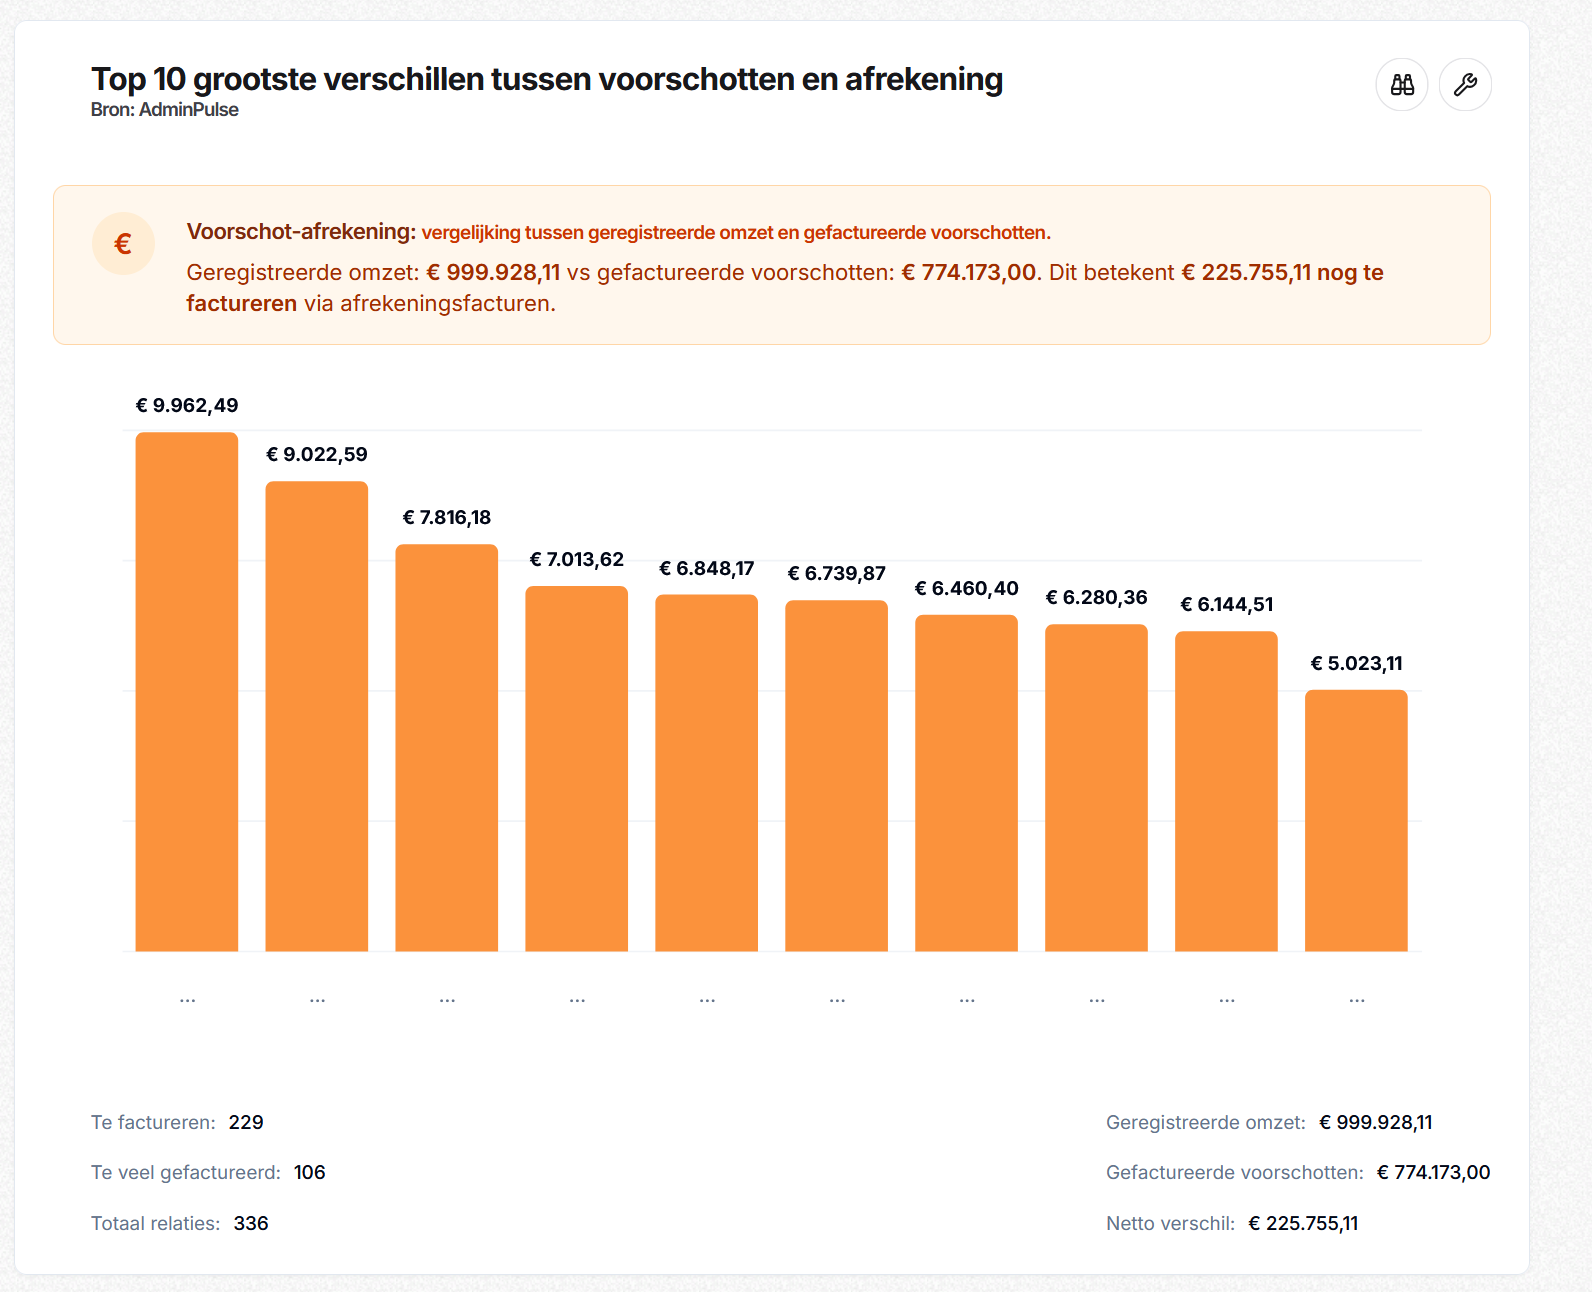Select the tallest bar labeled € 9.962,49
The image size is (1592, 1292).
click(x=187, y=691)
